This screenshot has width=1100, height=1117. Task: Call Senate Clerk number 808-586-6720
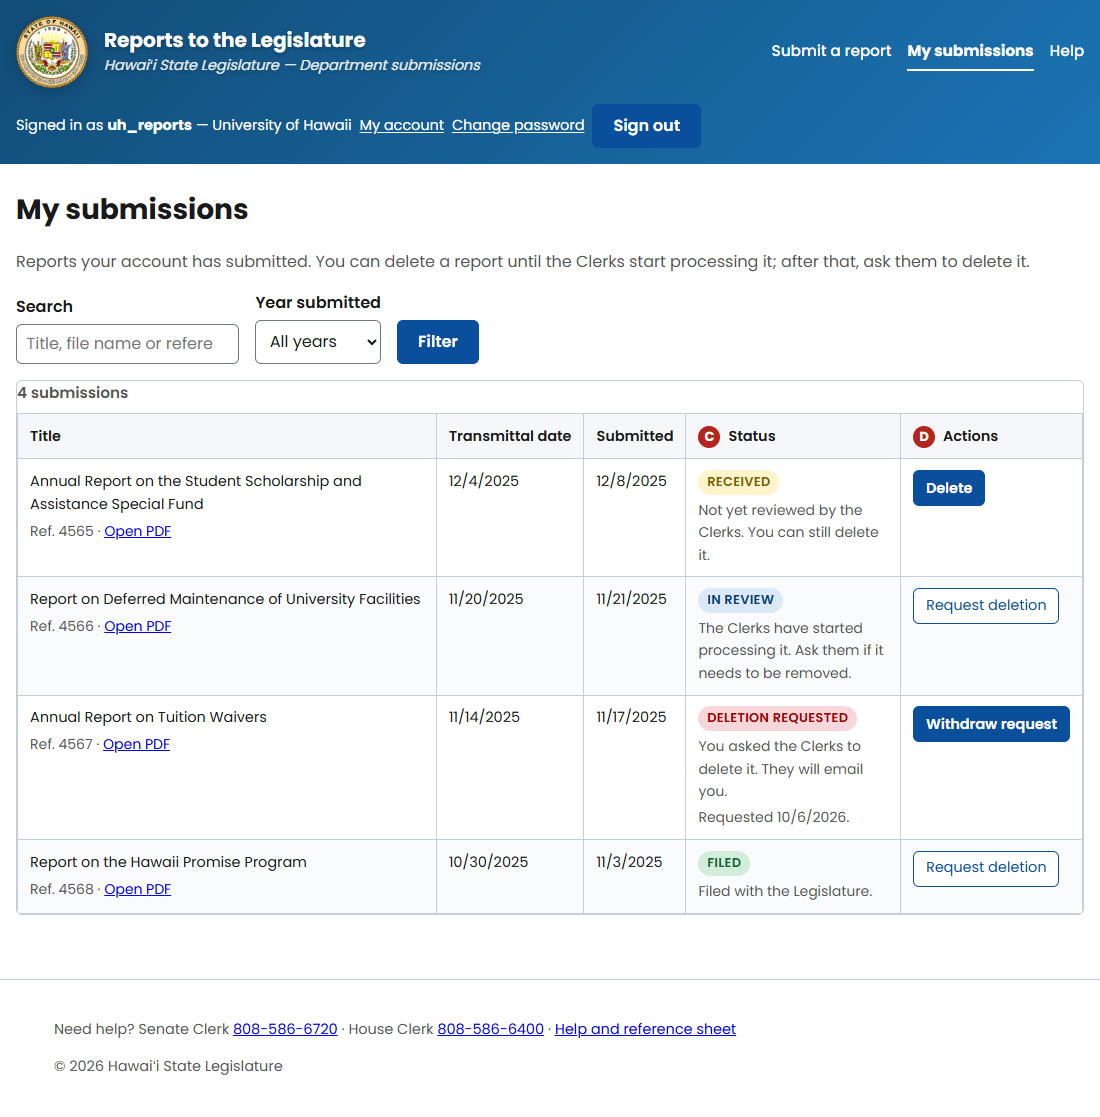(x=285, y=1029)
